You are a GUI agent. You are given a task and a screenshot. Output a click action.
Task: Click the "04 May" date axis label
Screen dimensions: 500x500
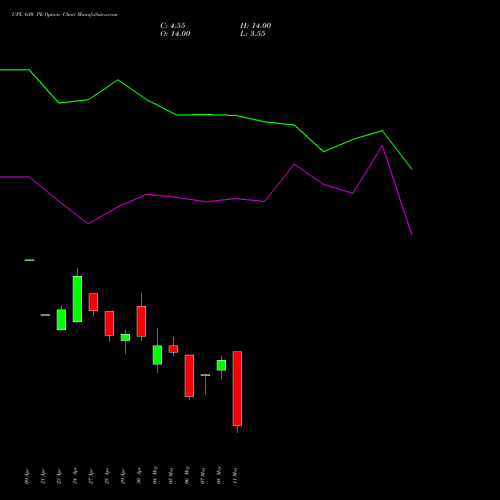click(155, 475)
